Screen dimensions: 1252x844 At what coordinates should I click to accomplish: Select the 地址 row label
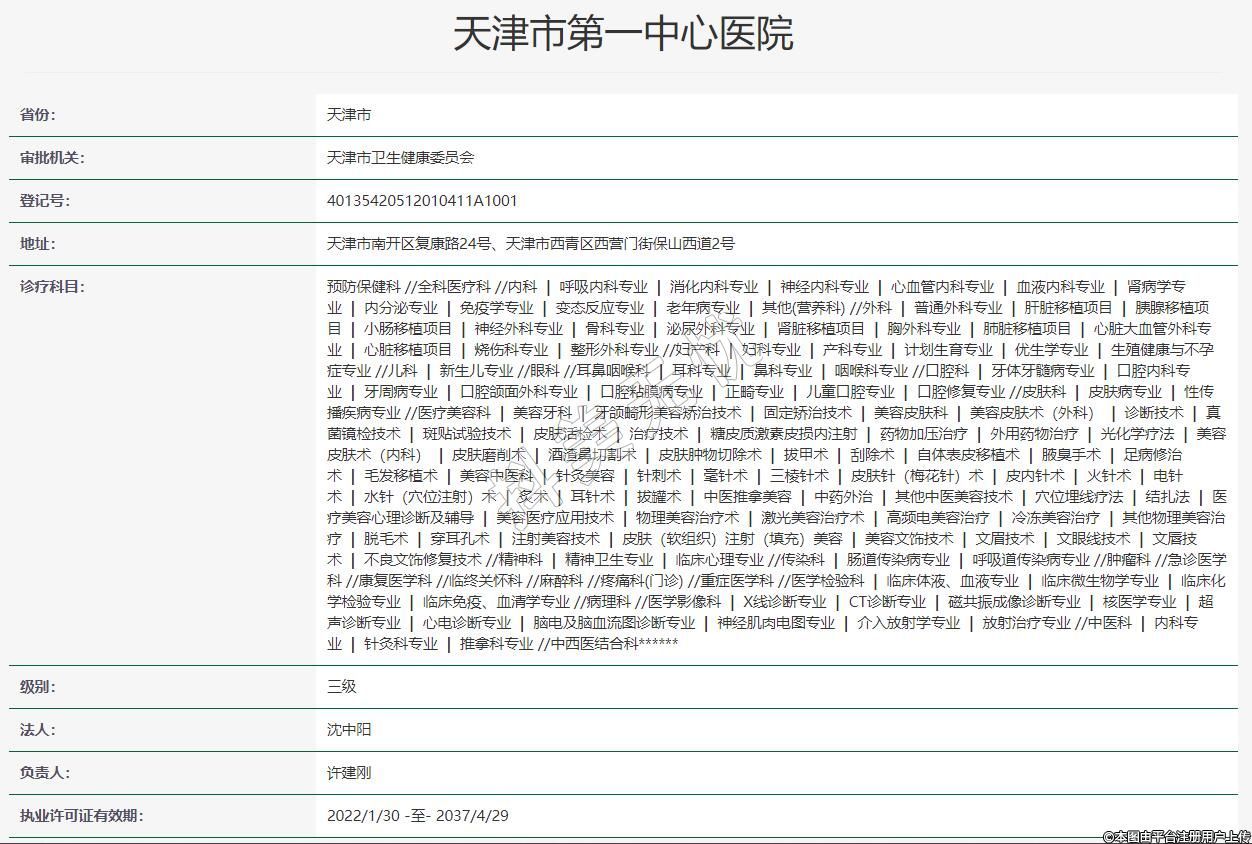pos(38,244)
